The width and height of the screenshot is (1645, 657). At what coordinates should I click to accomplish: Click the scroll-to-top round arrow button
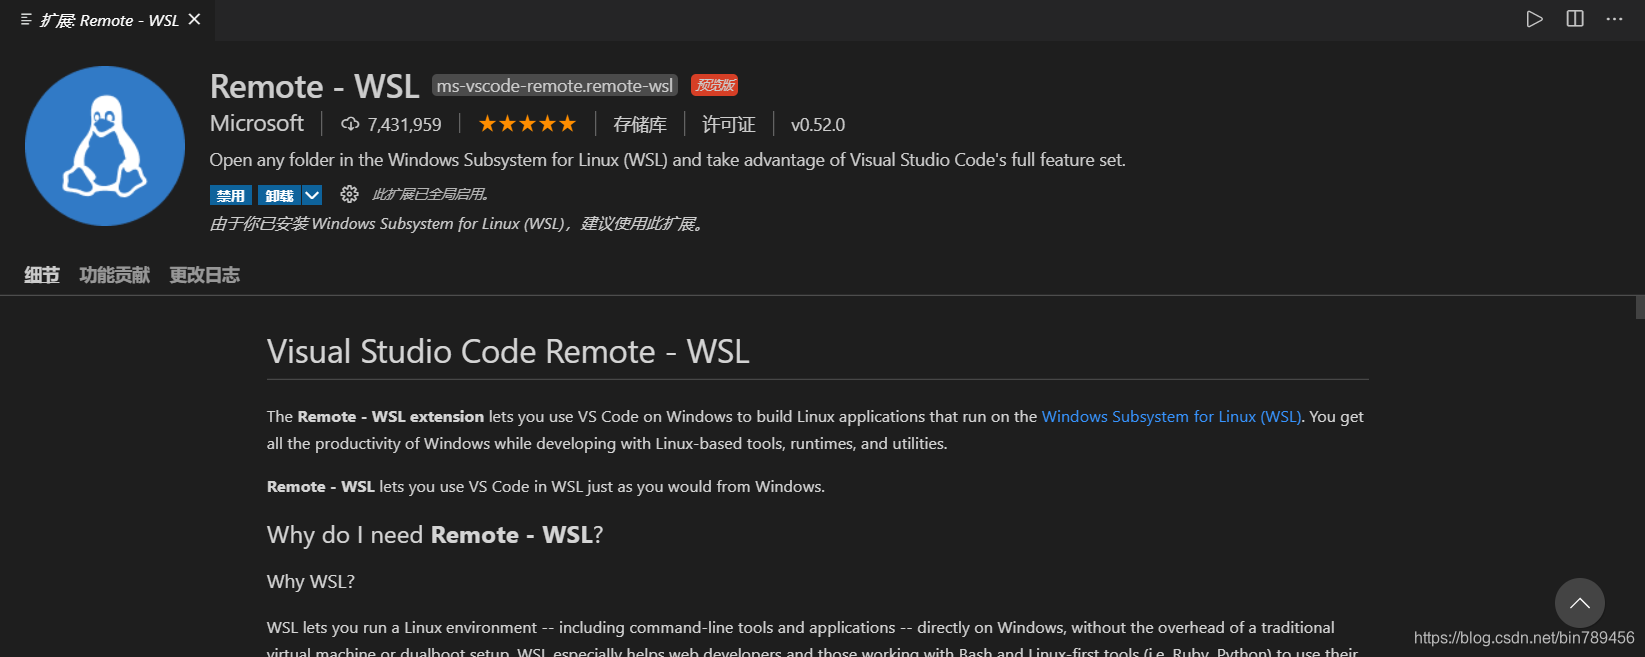pyautogui.click(x=1580, y=603)
